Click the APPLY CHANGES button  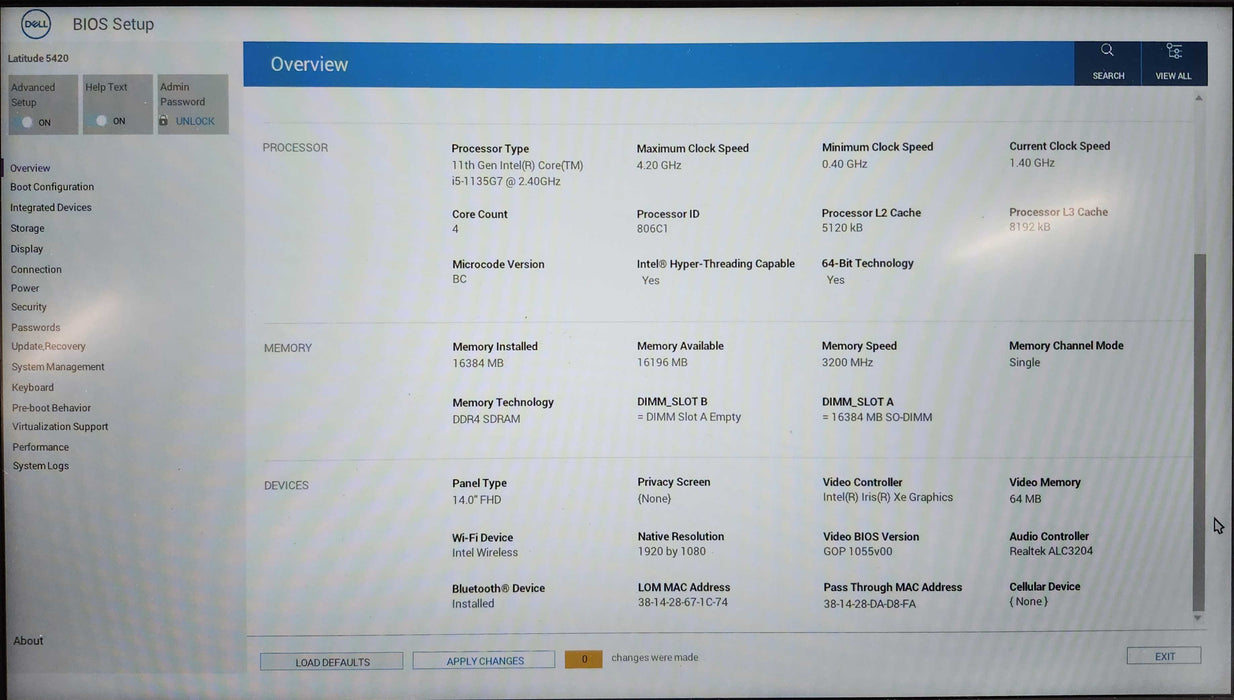[483, 660]
